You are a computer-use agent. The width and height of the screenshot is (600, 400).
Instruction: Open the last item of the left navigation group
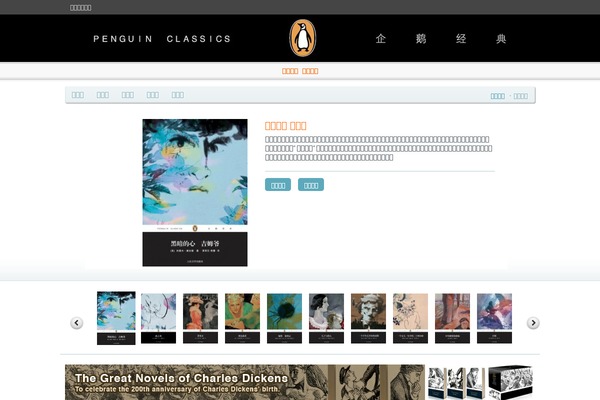point(178,95)
